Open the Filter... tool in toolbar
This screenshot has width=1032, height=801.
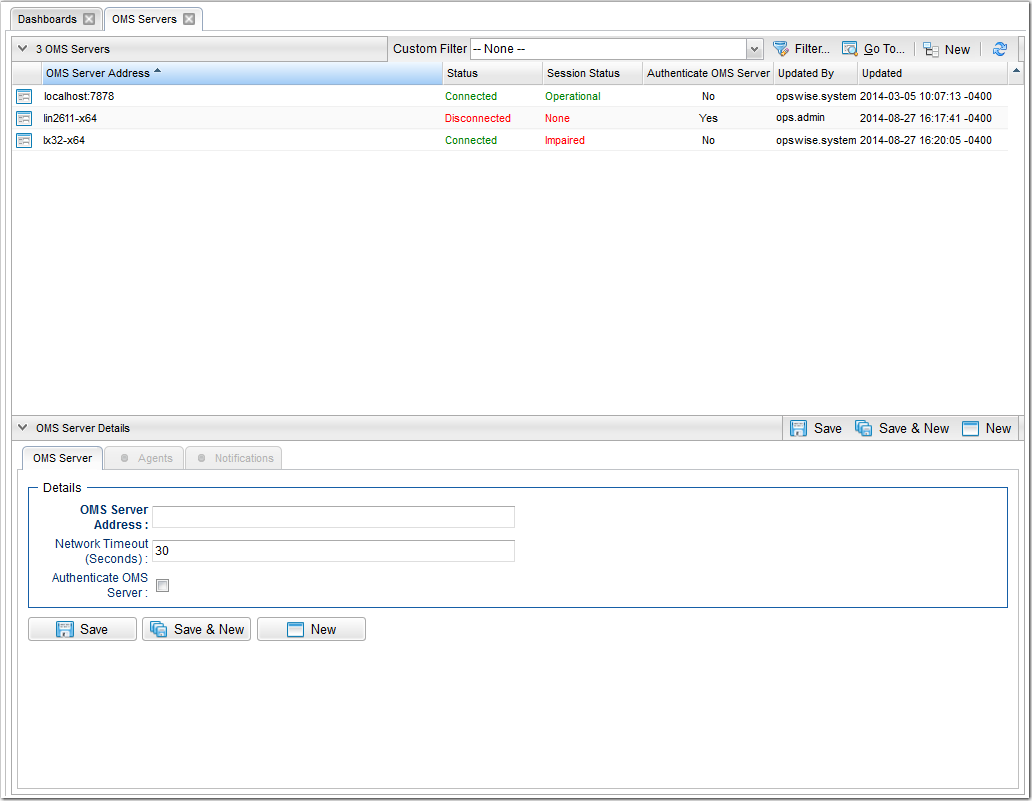[x=801, y=49]
